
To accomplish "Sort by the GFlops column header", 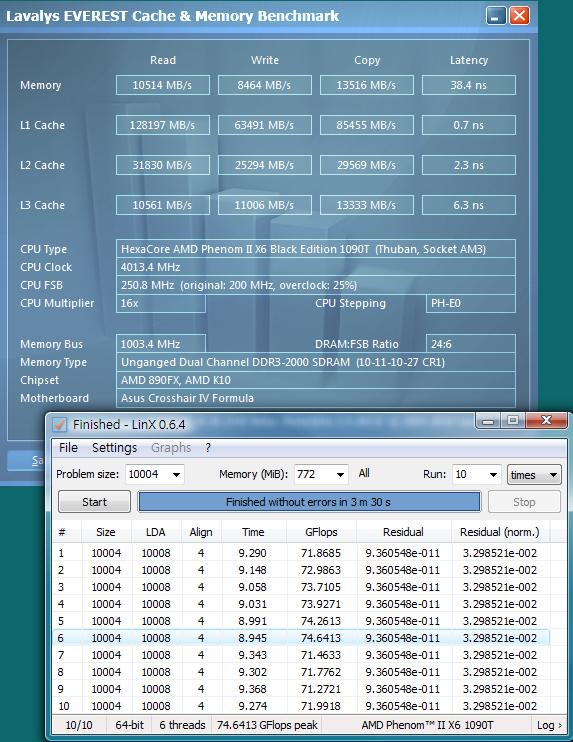I will (x=321, y=532).
